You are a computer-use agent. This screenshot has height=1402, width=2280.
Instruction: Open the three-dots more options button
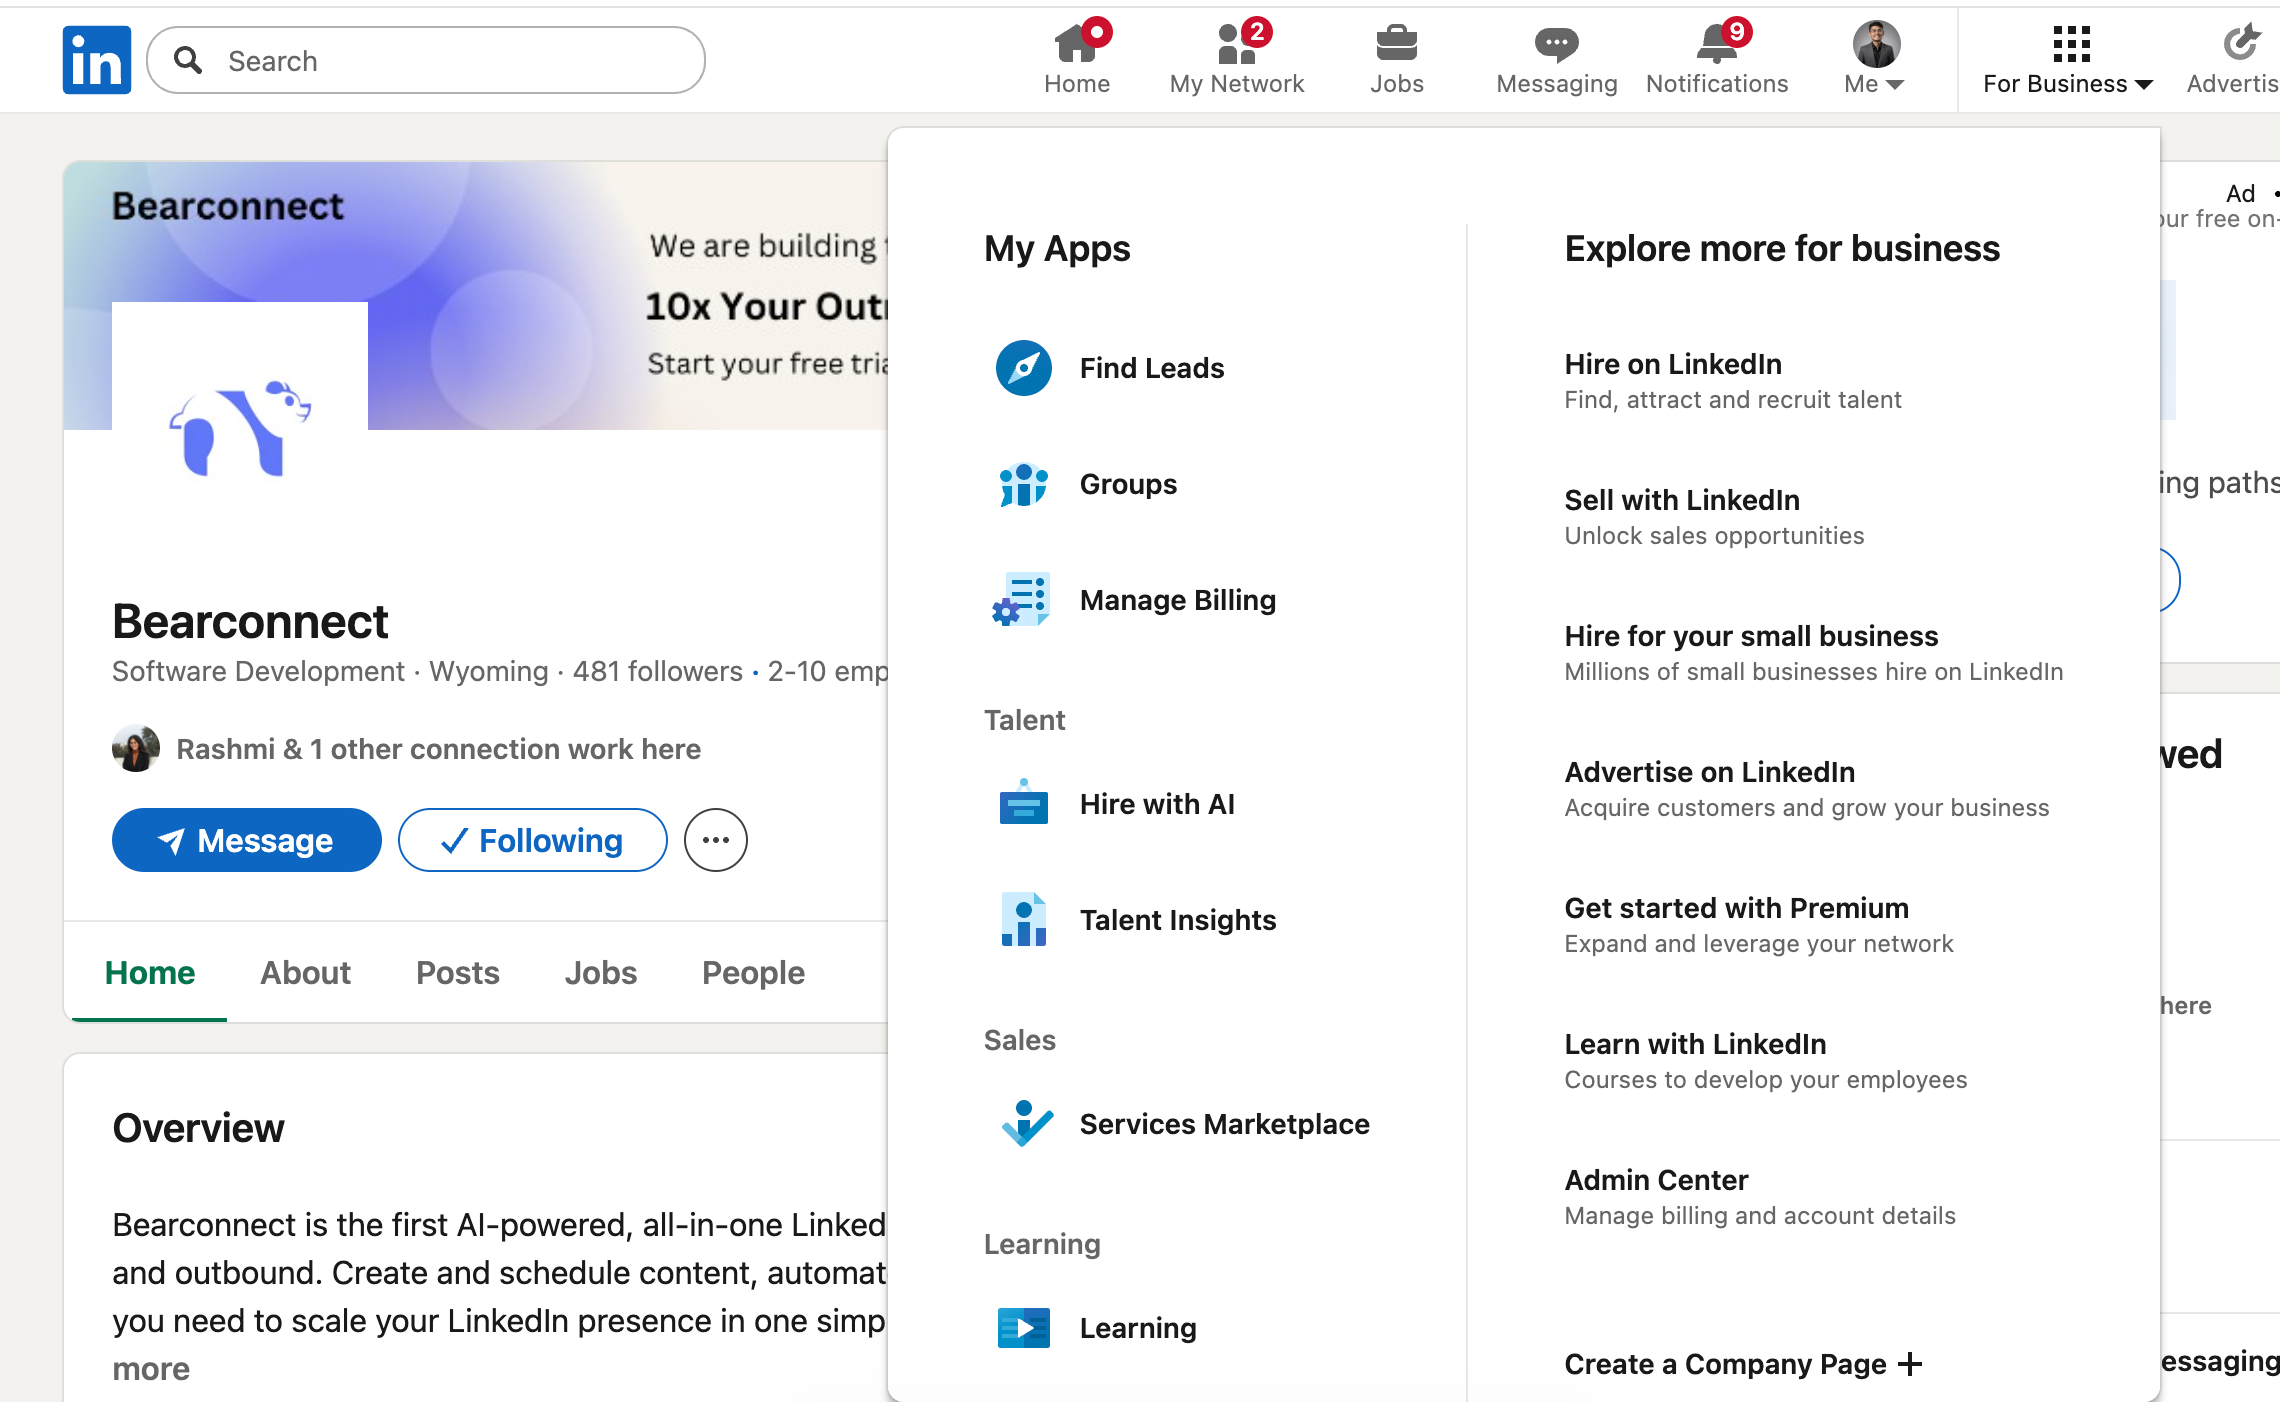tap(716, 840)
